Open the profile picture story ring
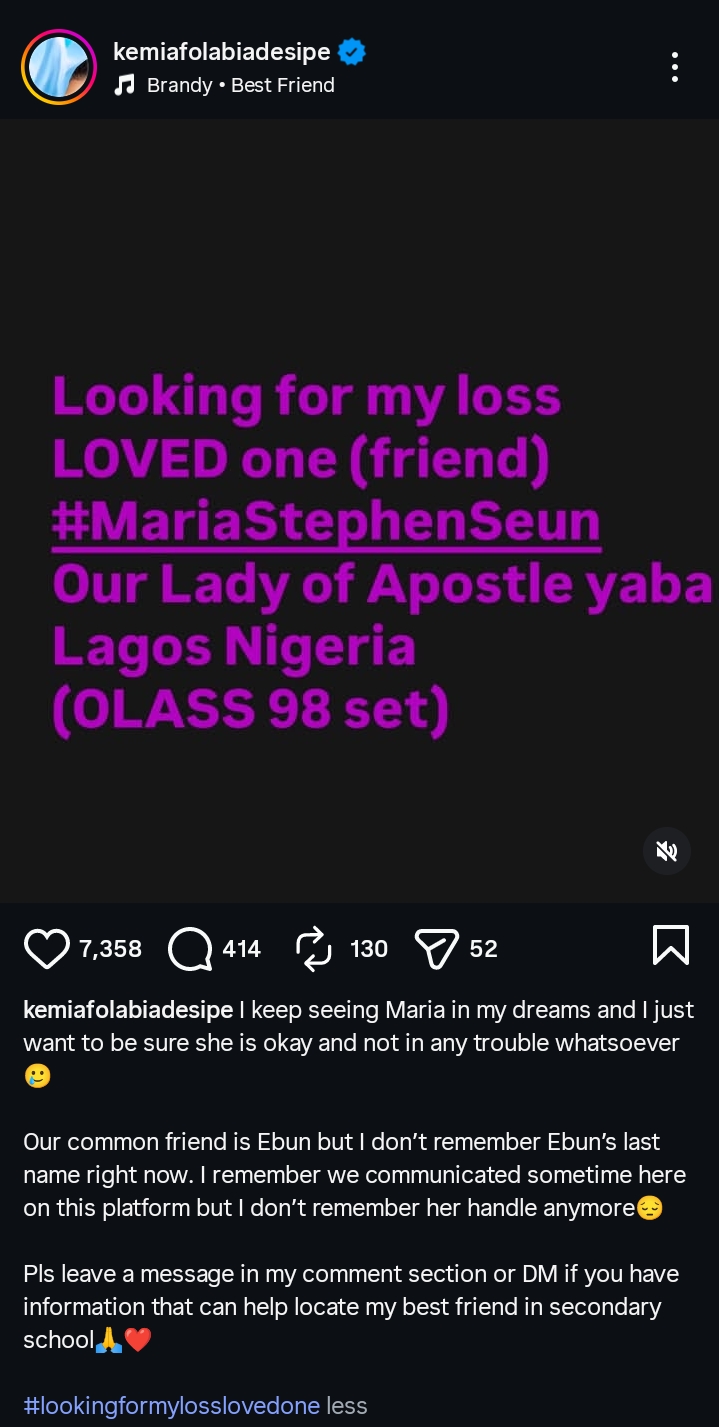 coord(59,67)
